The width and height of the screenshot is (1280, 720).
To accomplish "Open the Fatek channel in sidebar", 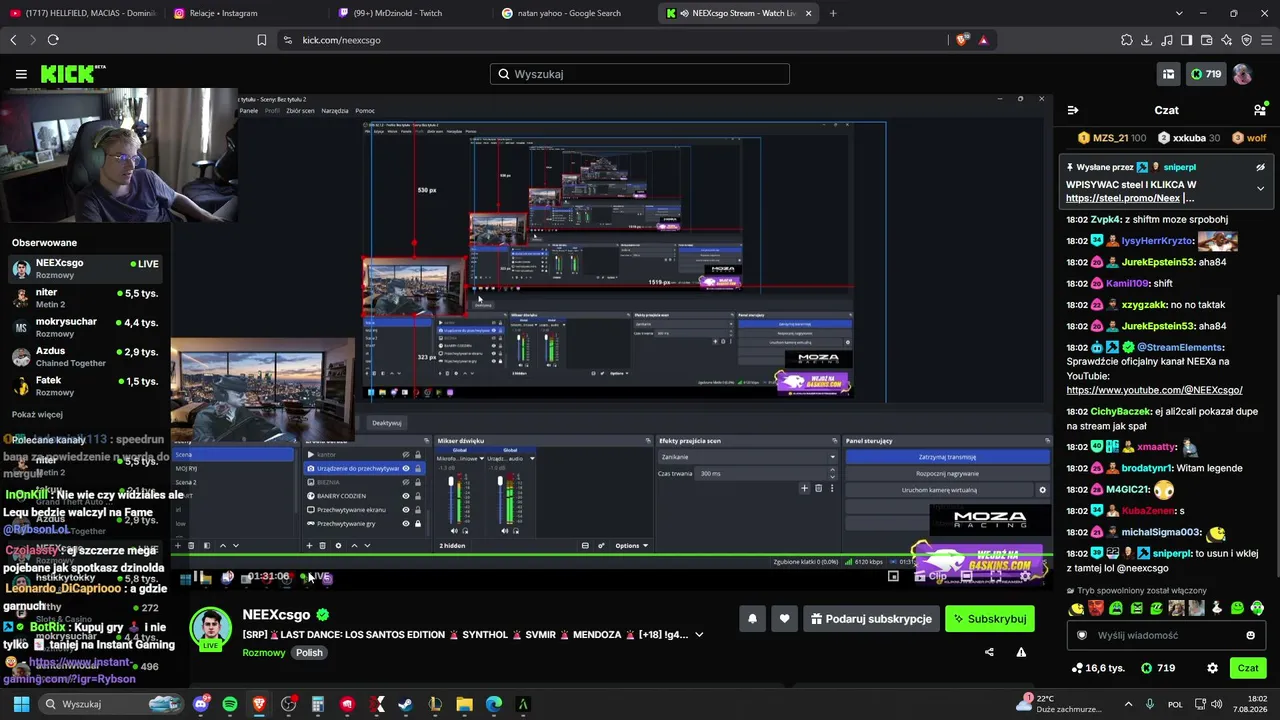I will [x=85, y=385].
